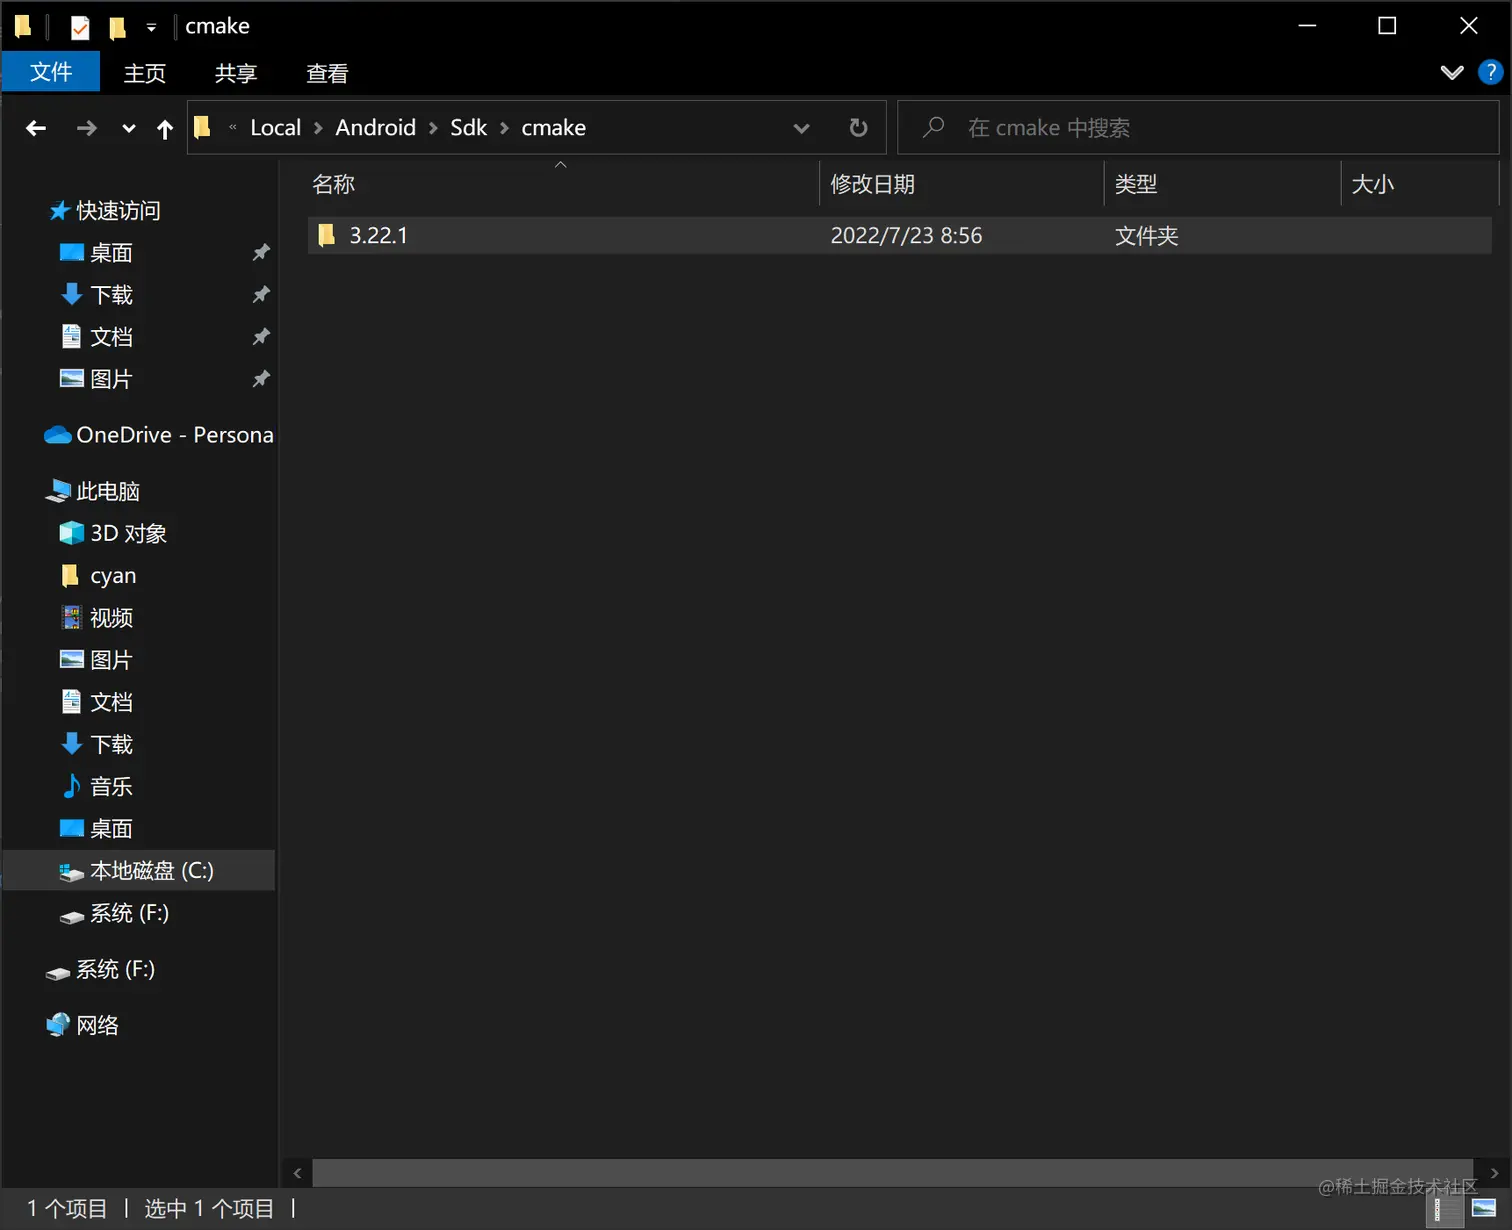Viewport: 1512px width, 1230px height.
Task: Click the pin icon beside pinned 文档
Action: pyautogui.click(x=261, y=336)
